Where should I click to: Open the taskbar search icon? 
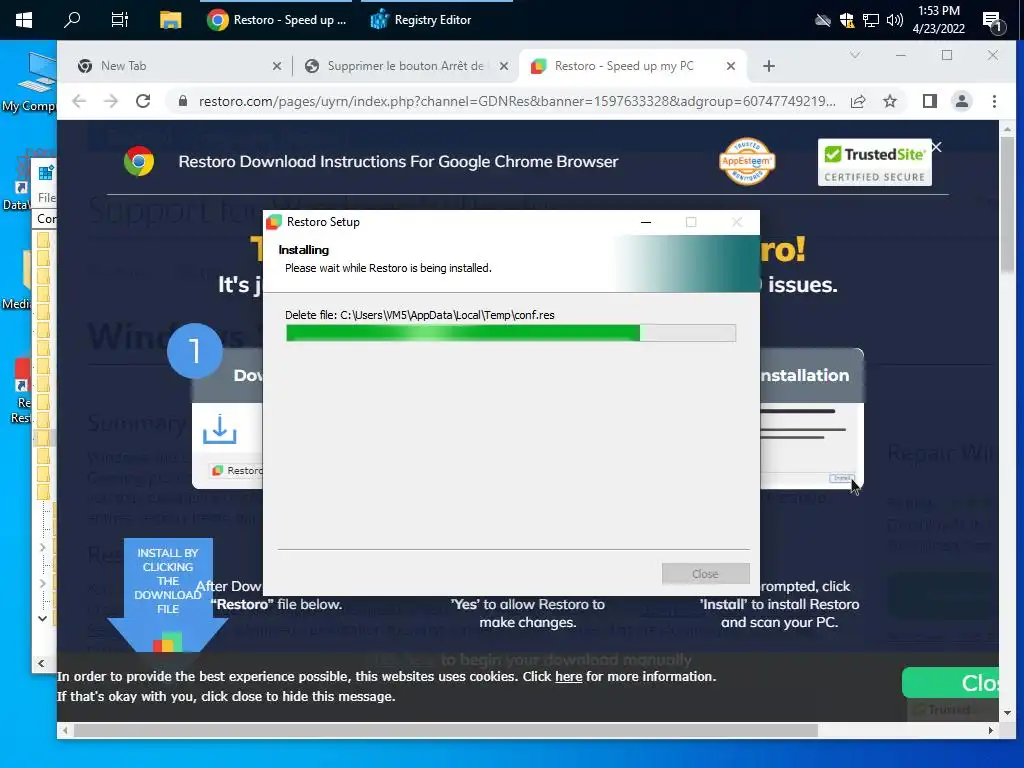click(72, 20)
